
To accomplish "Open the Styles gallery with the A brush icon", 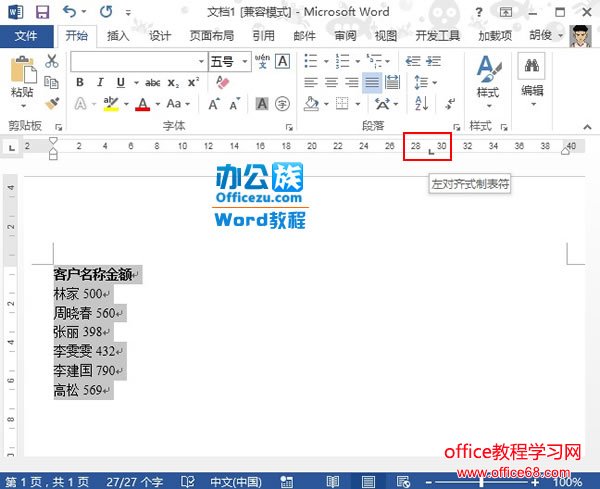I will coord(489,68).
